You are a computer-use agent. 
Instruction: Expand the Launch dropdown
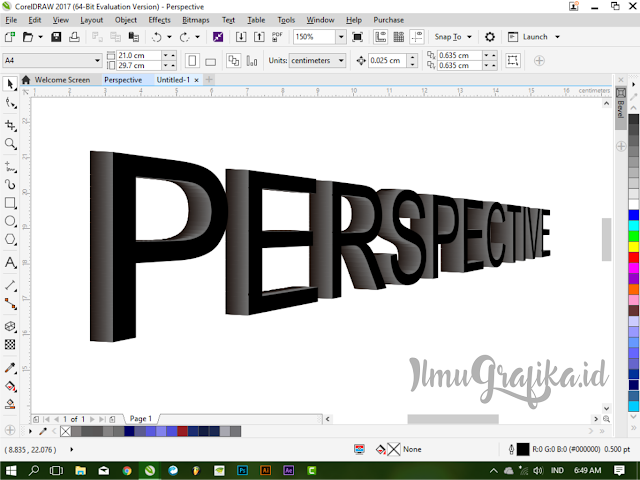point(557,37)
